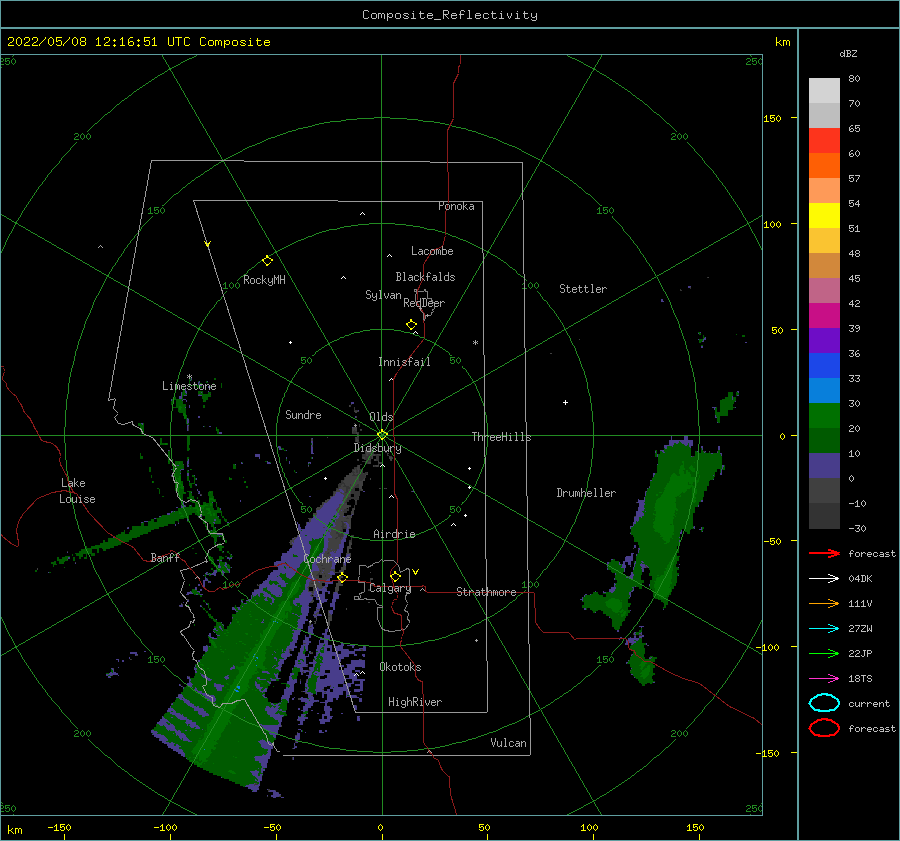Pick the purple 39 dBZ color swatch

pos(824,340)
